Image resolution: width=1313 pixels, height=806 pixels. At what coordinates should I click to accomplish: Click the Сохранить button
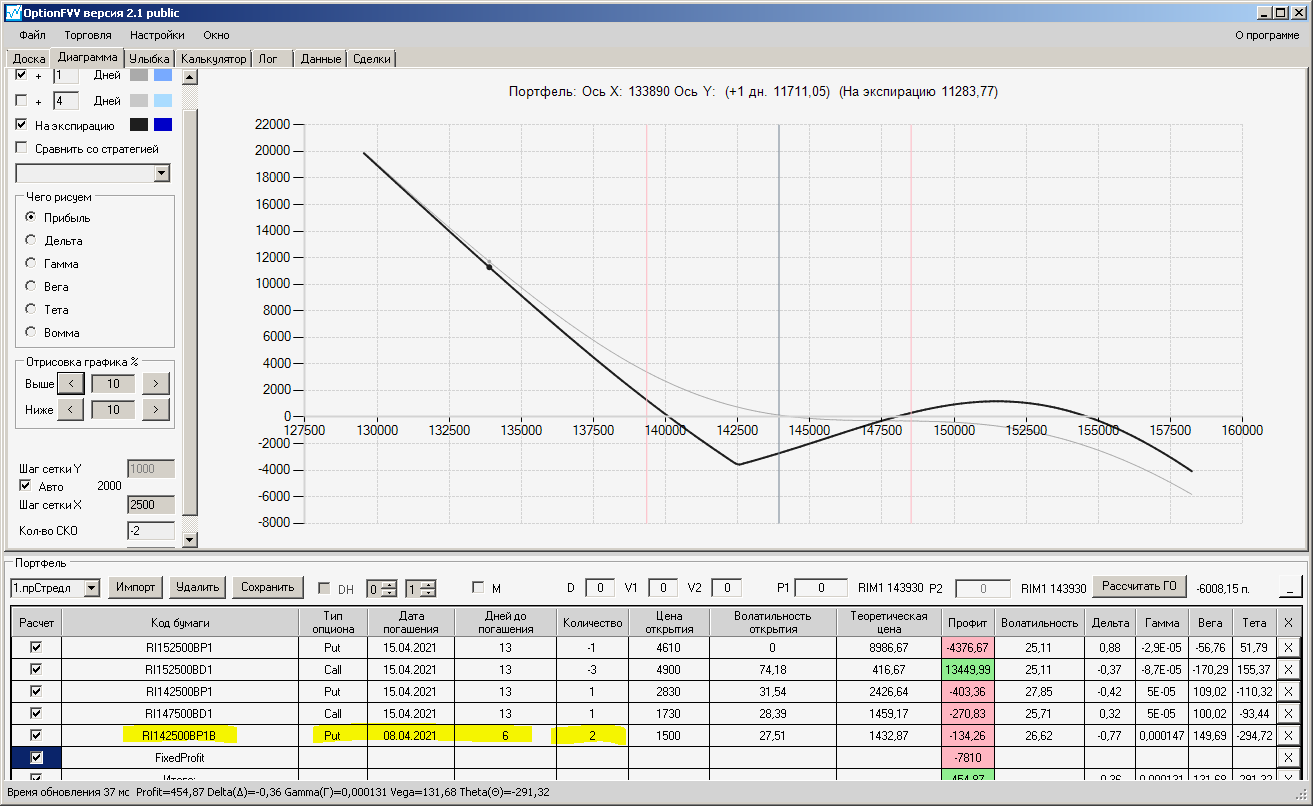tap(267, 587)
